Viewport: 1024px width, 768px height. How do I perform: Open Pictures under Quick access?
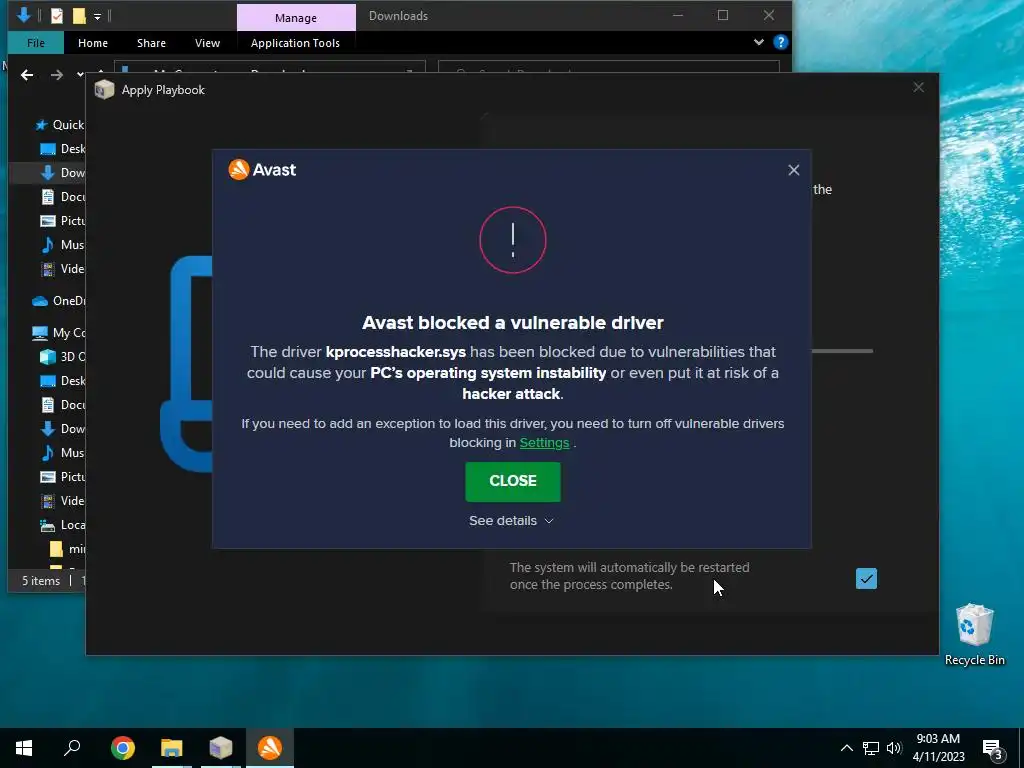[62, 221]
